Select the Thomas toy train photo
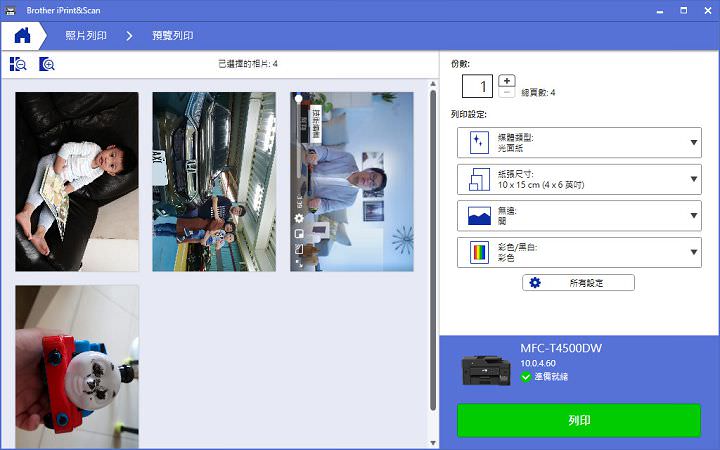The height and width of the screenshot is (450, 720). click(77, 366)
